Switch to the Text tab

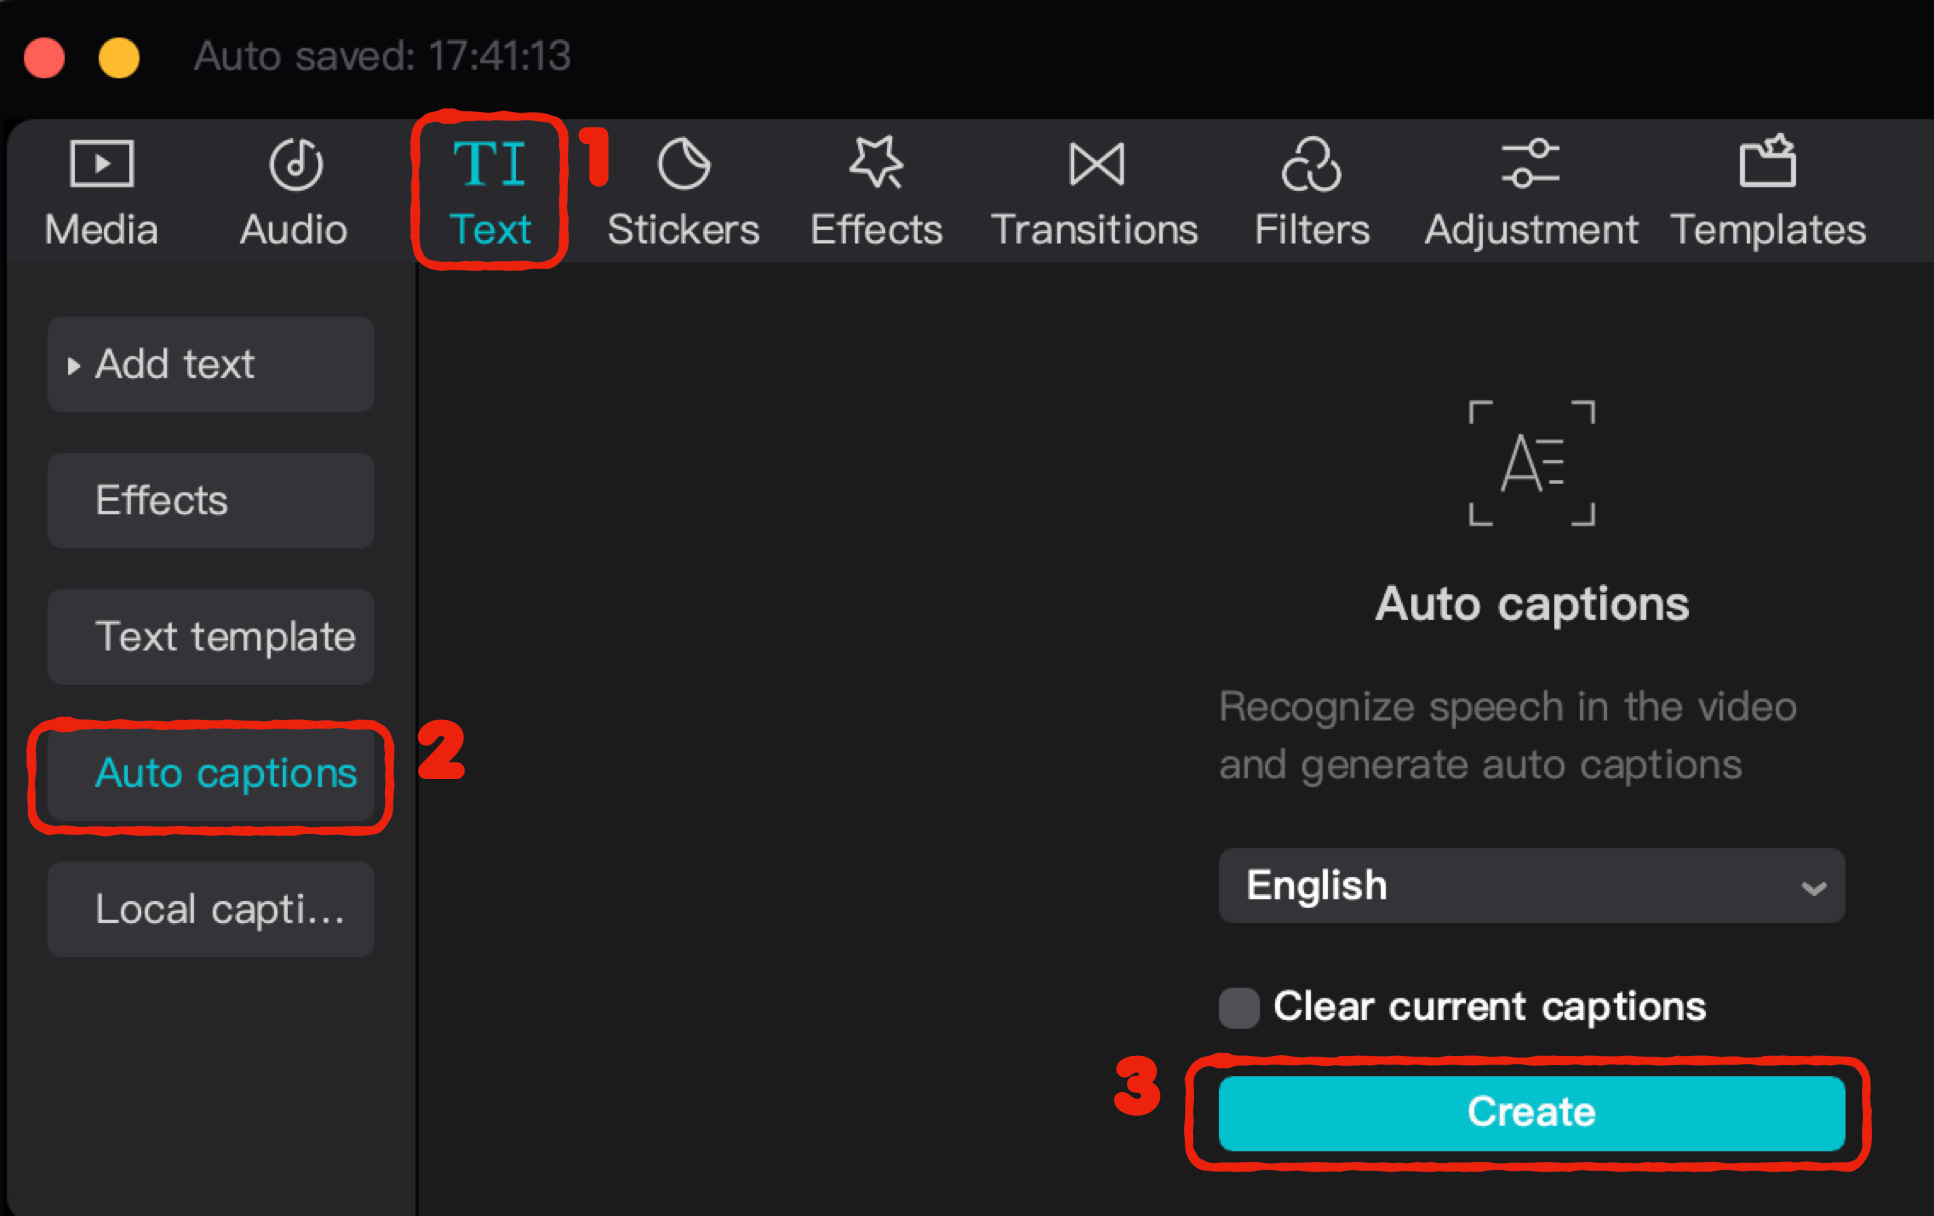coord(489,190)
